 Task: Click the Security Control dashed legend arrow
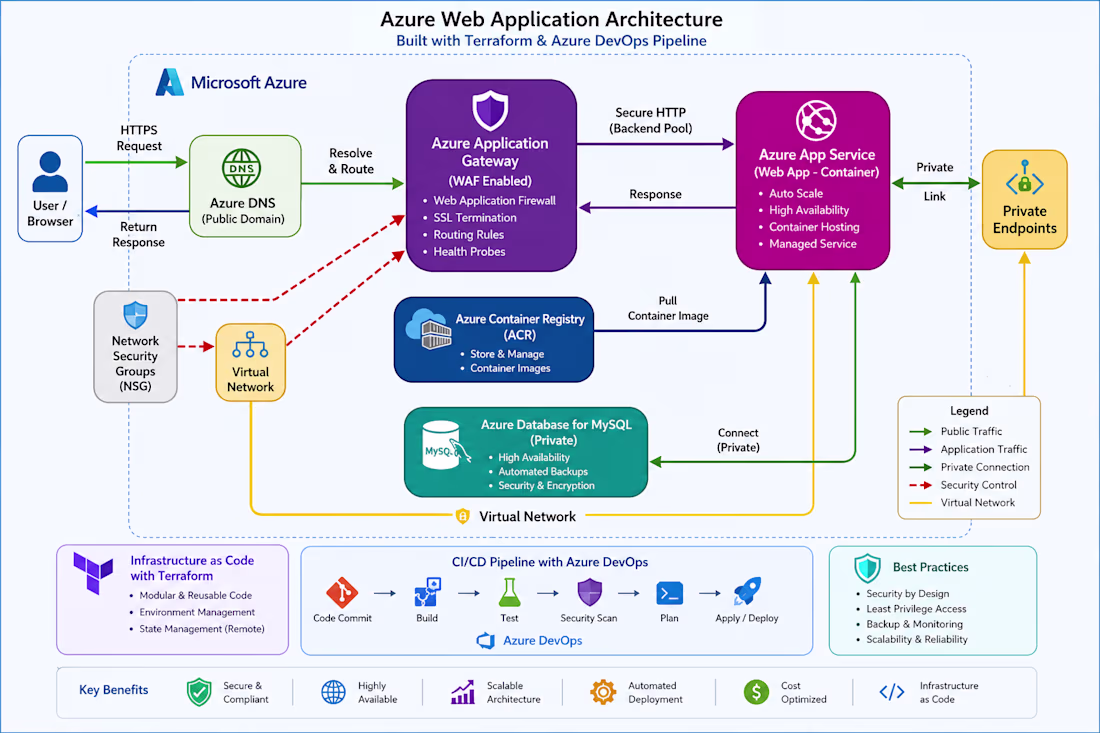[920, 485]
